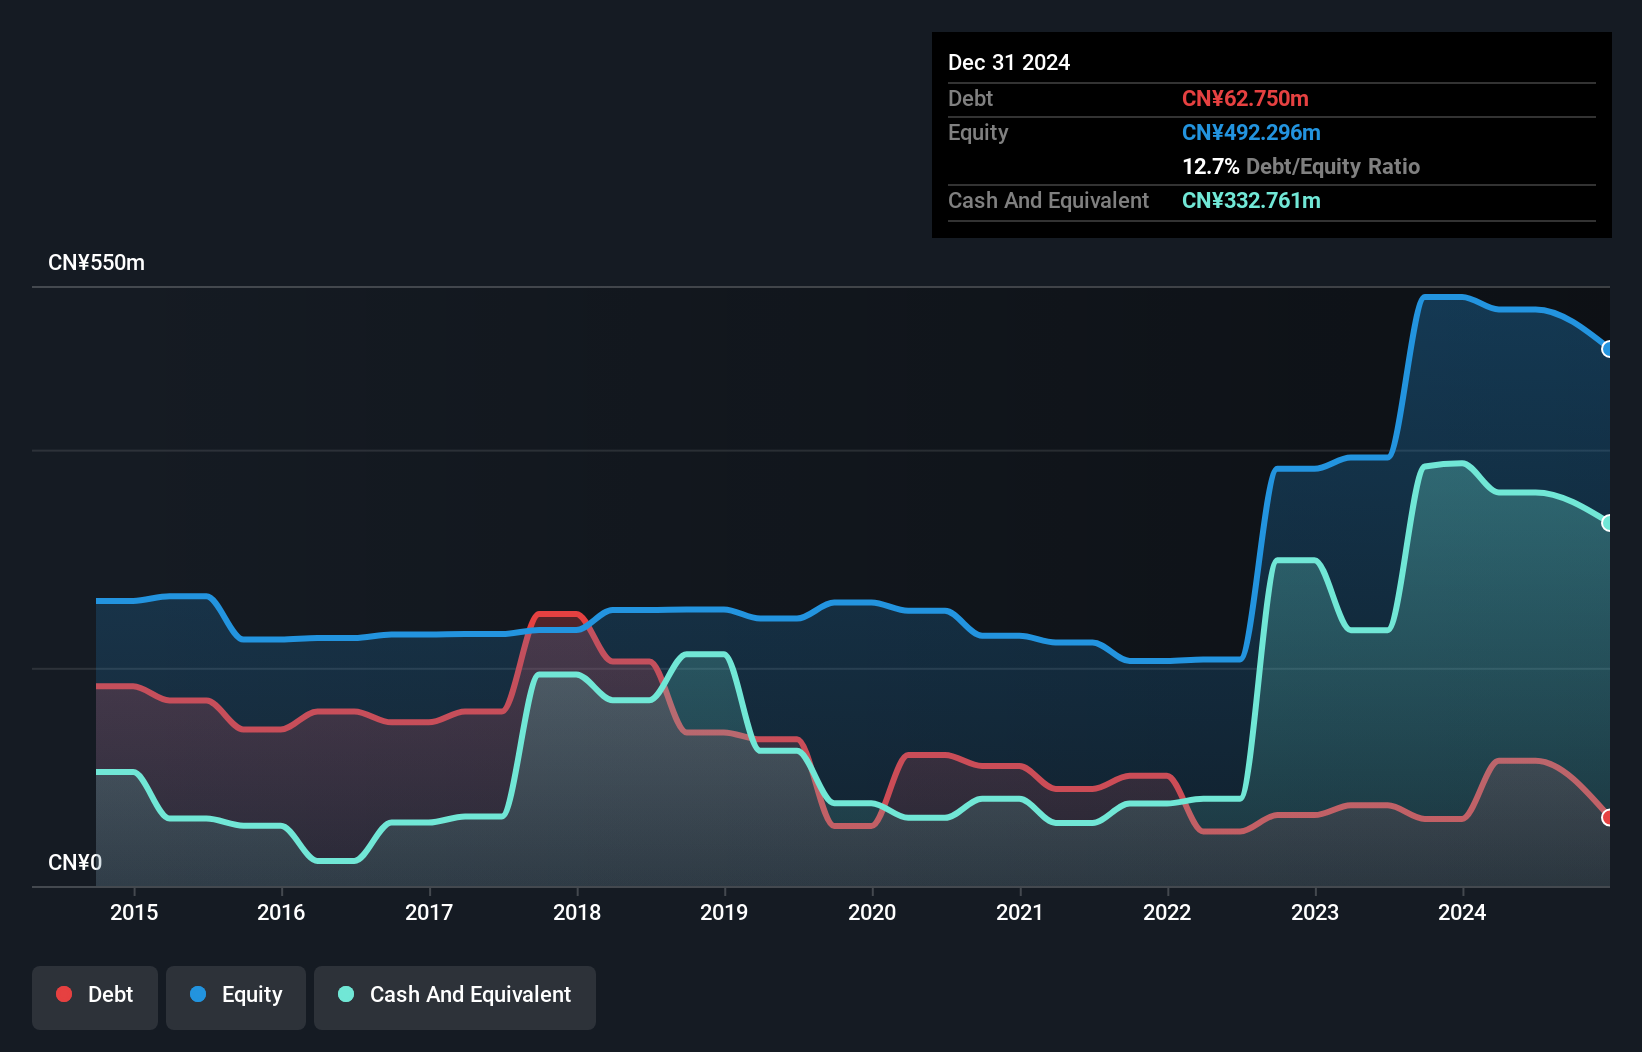Click the 2015 x-axis label

(x=134, y=912)
